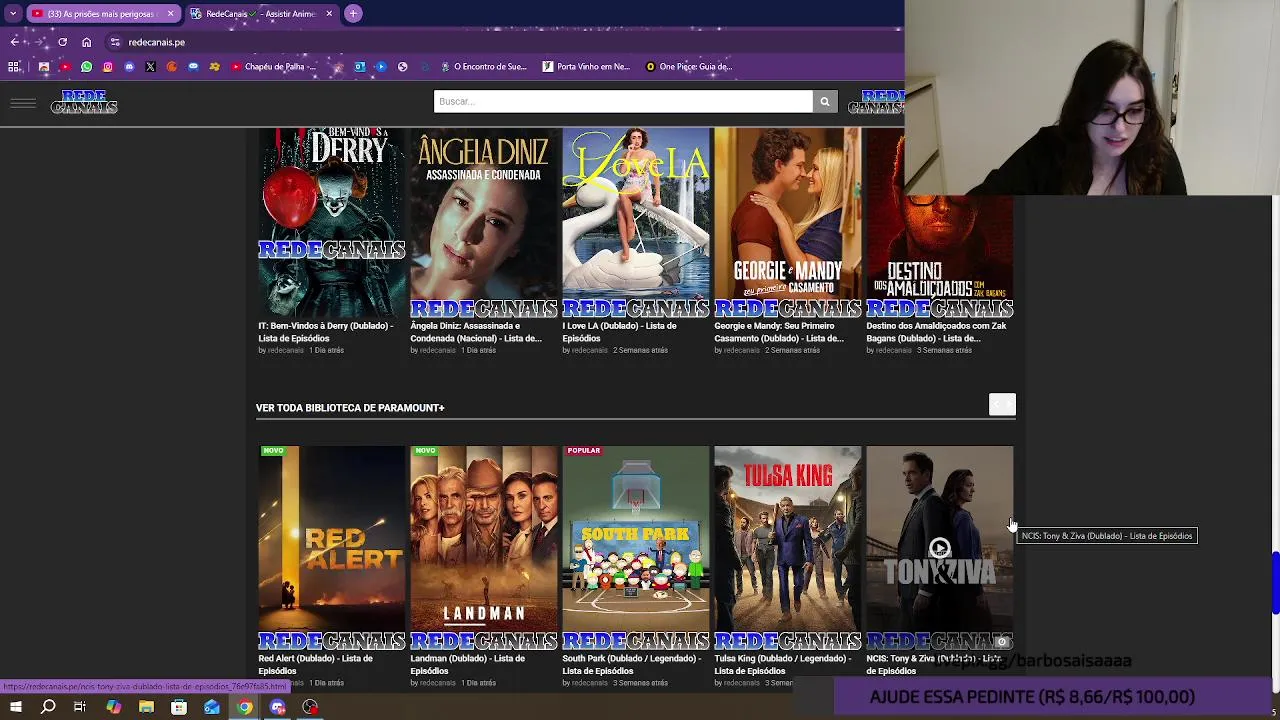1280x720 pixels.
Task: Switch to the YouTube 'As prisões mais perigosas' tab
Action: (103, 14)
